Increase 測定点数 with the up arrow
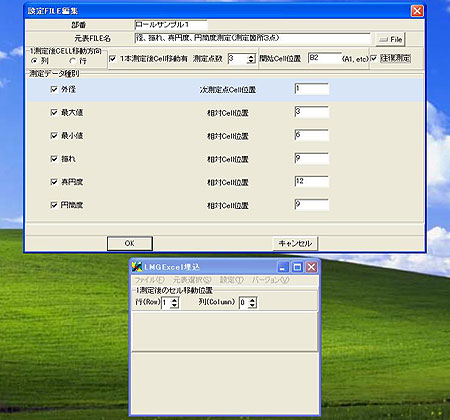Screen dimensions: 450x420 pyautogui.click(x=251, y=56)
